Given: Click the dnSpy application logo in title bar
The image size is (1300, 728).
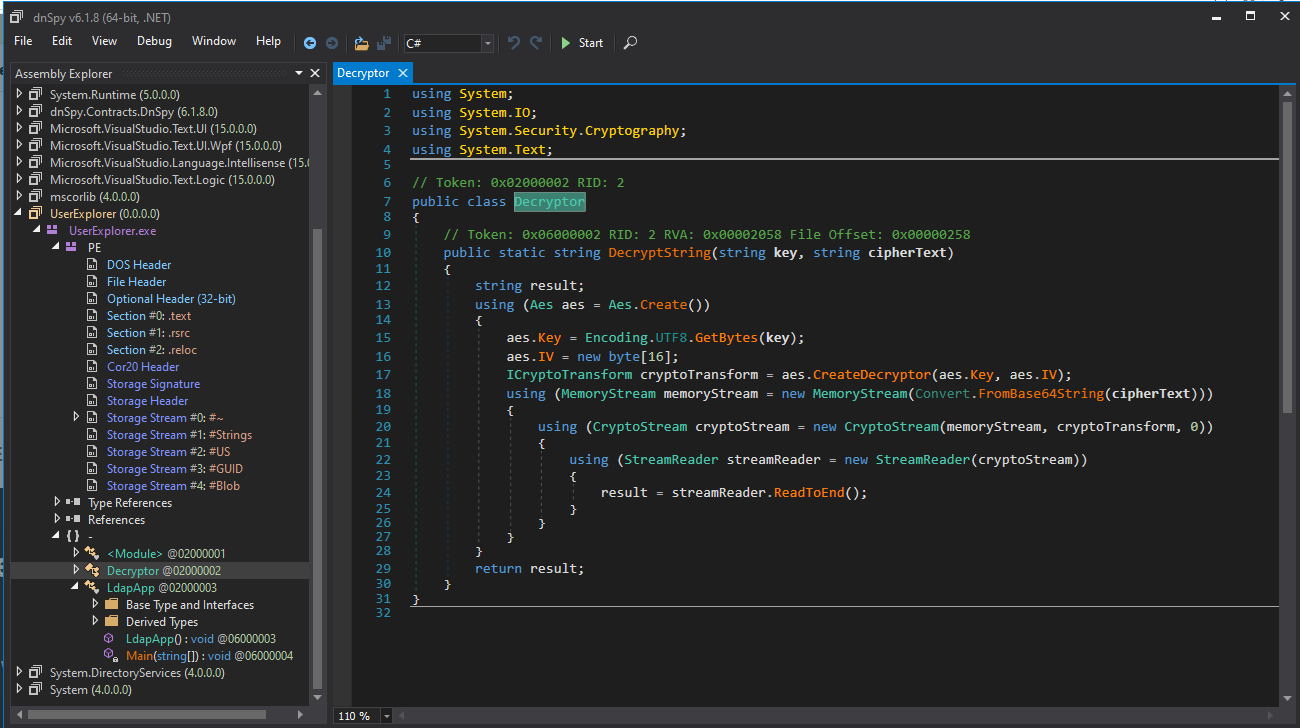Looking at the screenshot, I should coord(17,16).
